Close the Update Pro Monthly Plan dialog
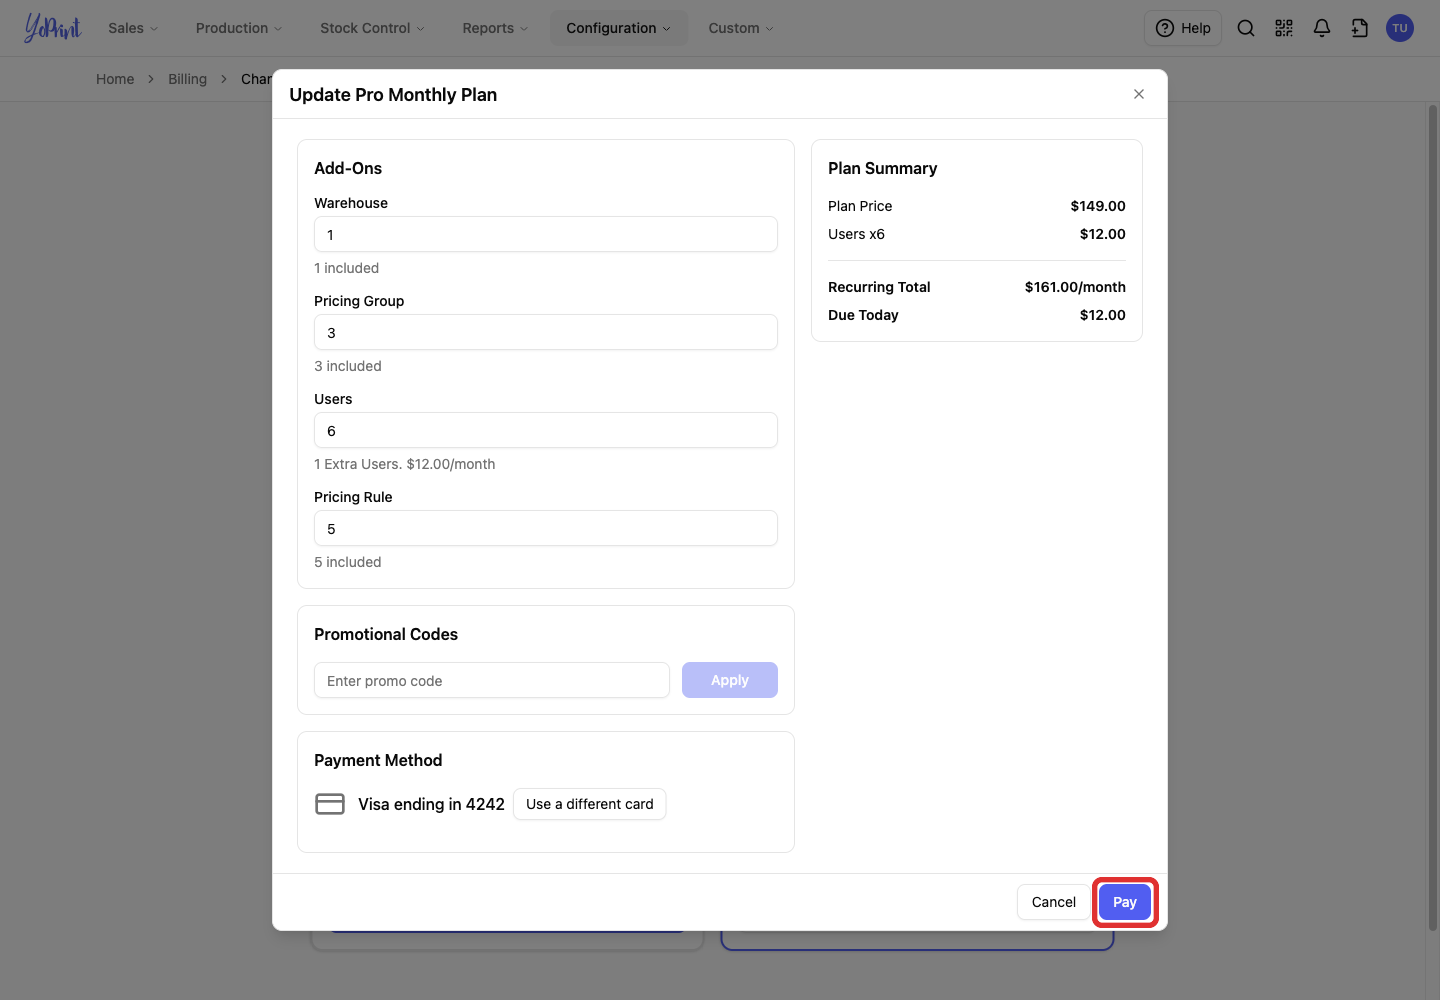This screenshot has width=1440, height=1000. [1139, 94]
